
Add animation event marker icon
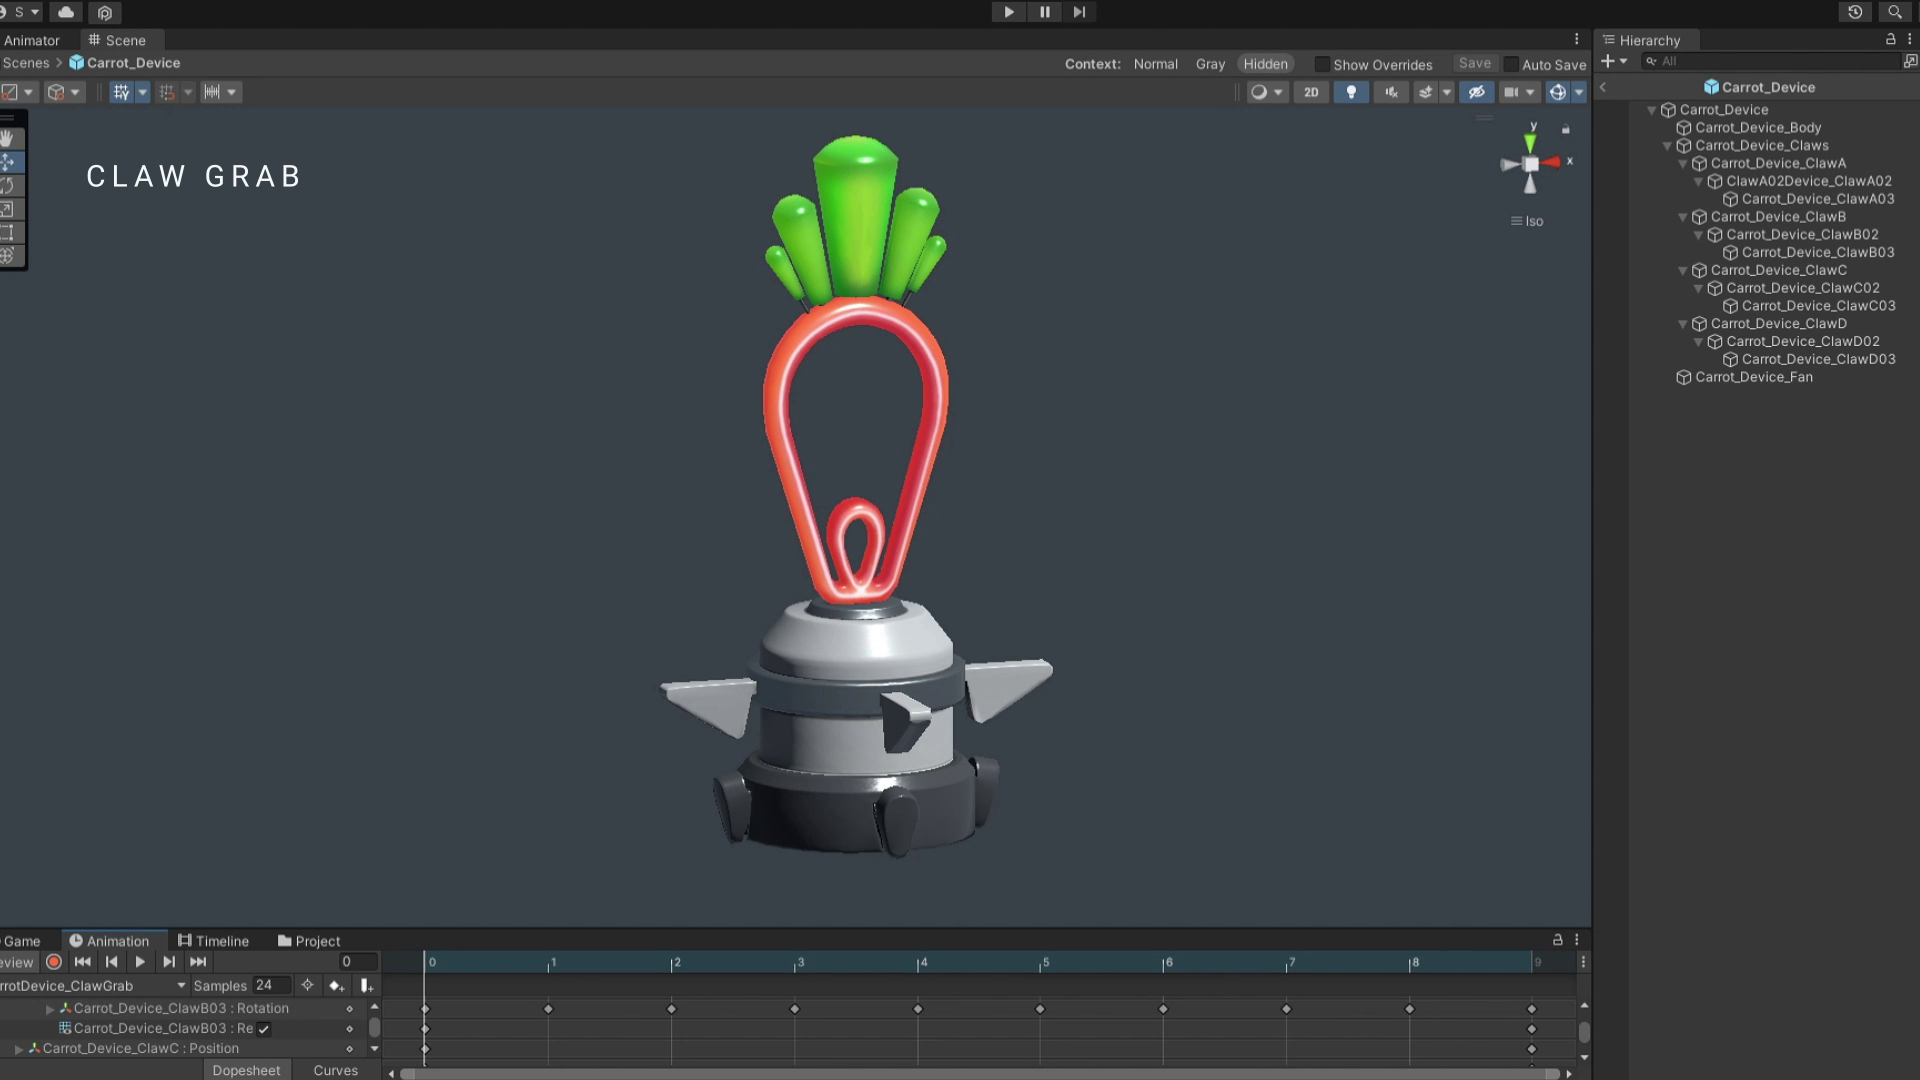point(366,986)
